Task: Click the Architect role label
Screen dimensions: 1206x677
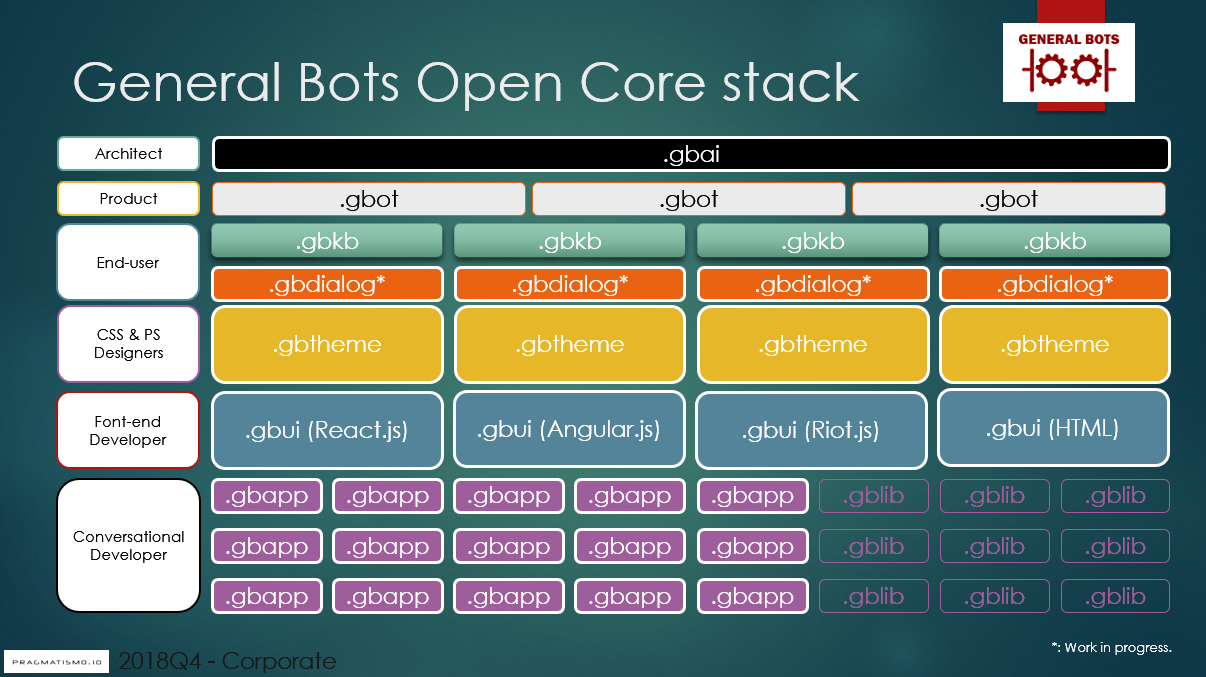Action: click(x=128, y=154)
